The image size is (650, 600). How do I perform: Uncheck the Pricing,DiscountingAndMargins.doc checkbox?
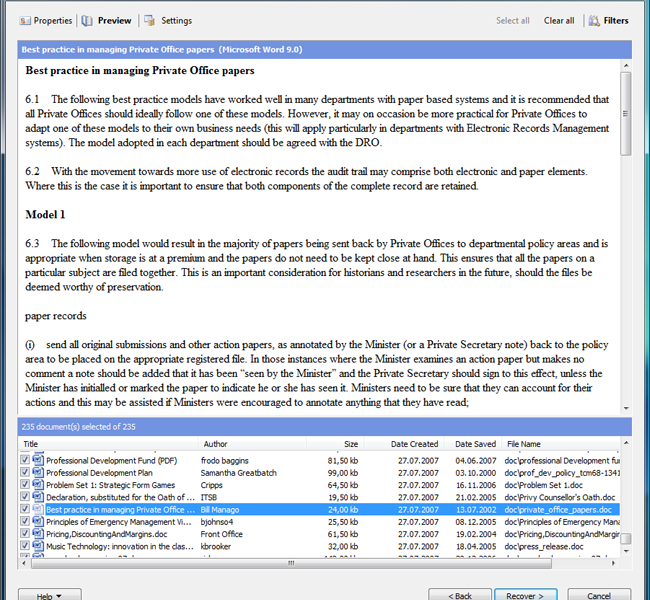point(25,534)
